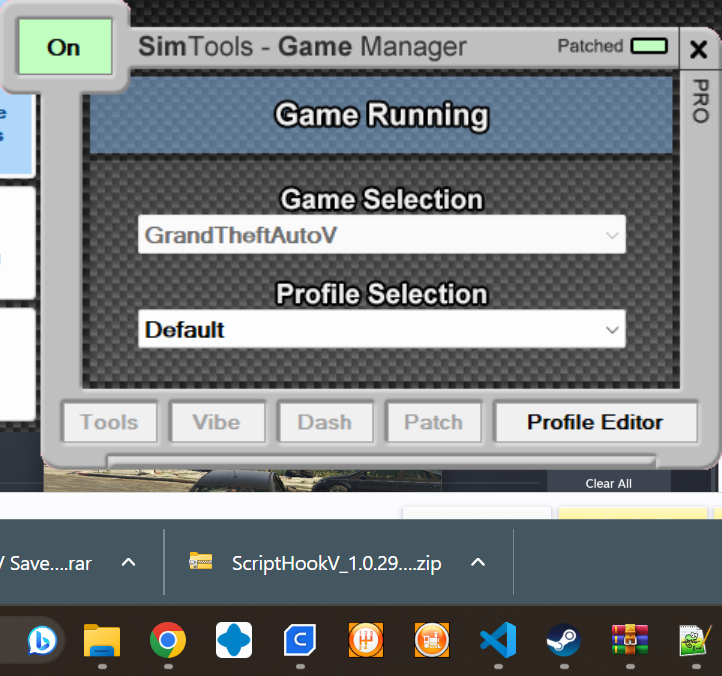The width and height of the screenshot is (722, 676).
Task: Open Bing chat icon in taskbar search
Action: click(x=42, y=640)
